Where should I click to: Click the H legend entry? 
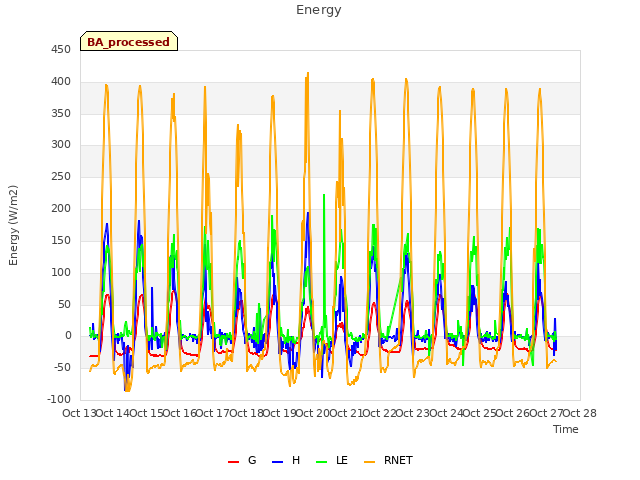[x=286, y=460]
